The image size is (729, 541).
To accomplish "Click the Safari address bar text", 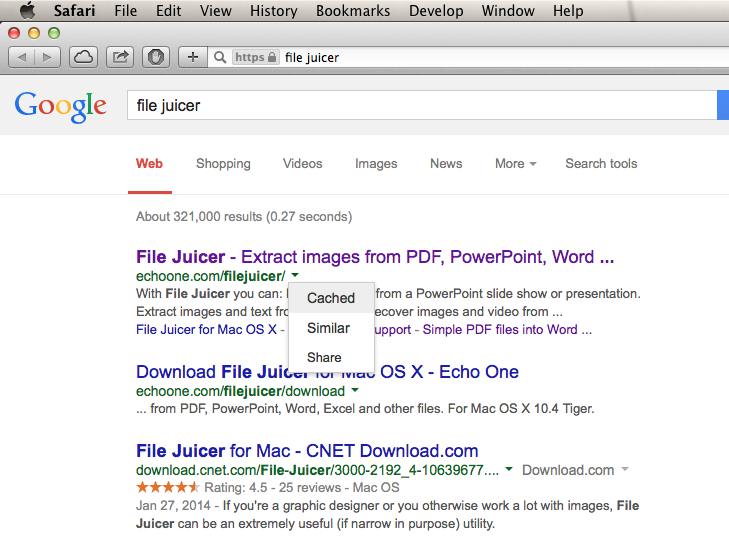I will coord(312,58).
